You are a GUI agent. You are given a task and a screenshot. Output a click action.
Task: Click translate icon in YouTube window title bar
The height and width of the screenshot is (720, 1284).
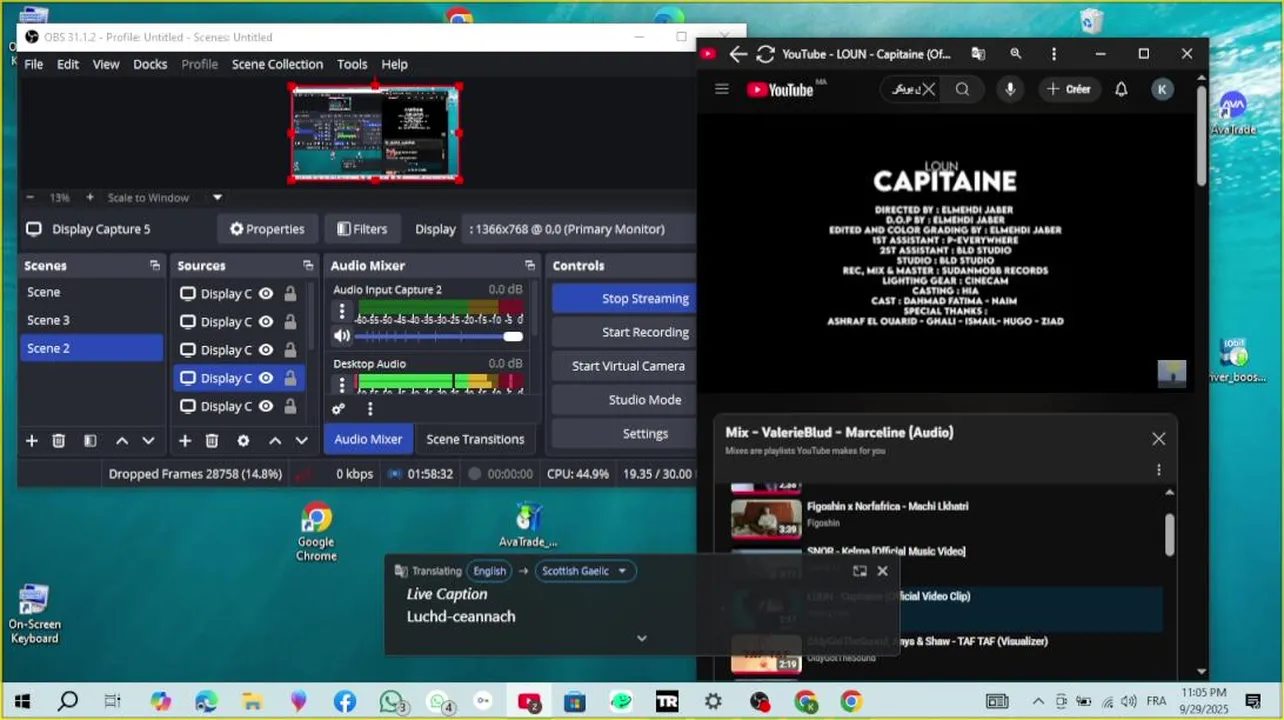click(x=978, y=54)
